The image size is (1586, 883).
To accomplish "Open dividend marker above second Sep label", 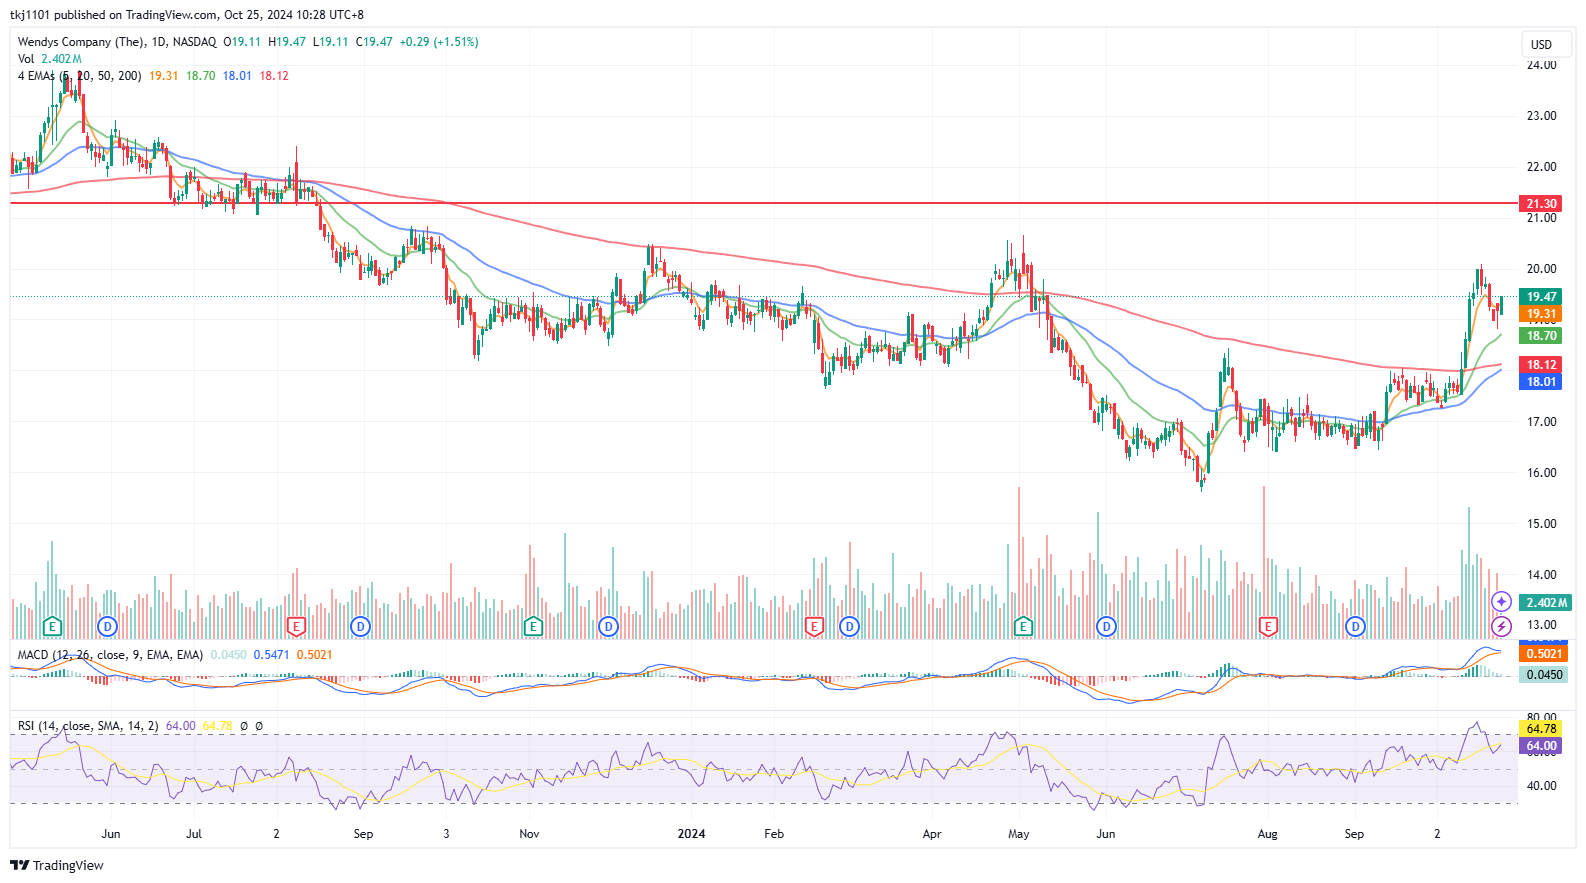I will click(x=1355, y=627).
